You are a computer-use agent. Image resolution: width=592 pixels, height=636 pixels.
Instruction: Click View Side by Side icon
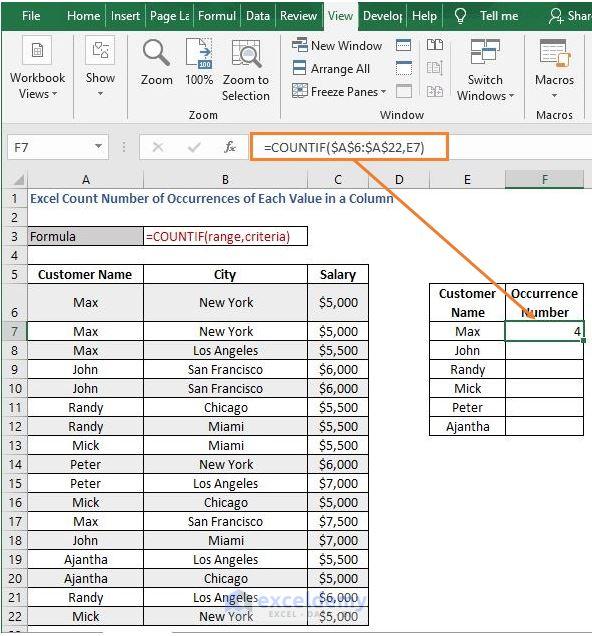pos(435,45)
